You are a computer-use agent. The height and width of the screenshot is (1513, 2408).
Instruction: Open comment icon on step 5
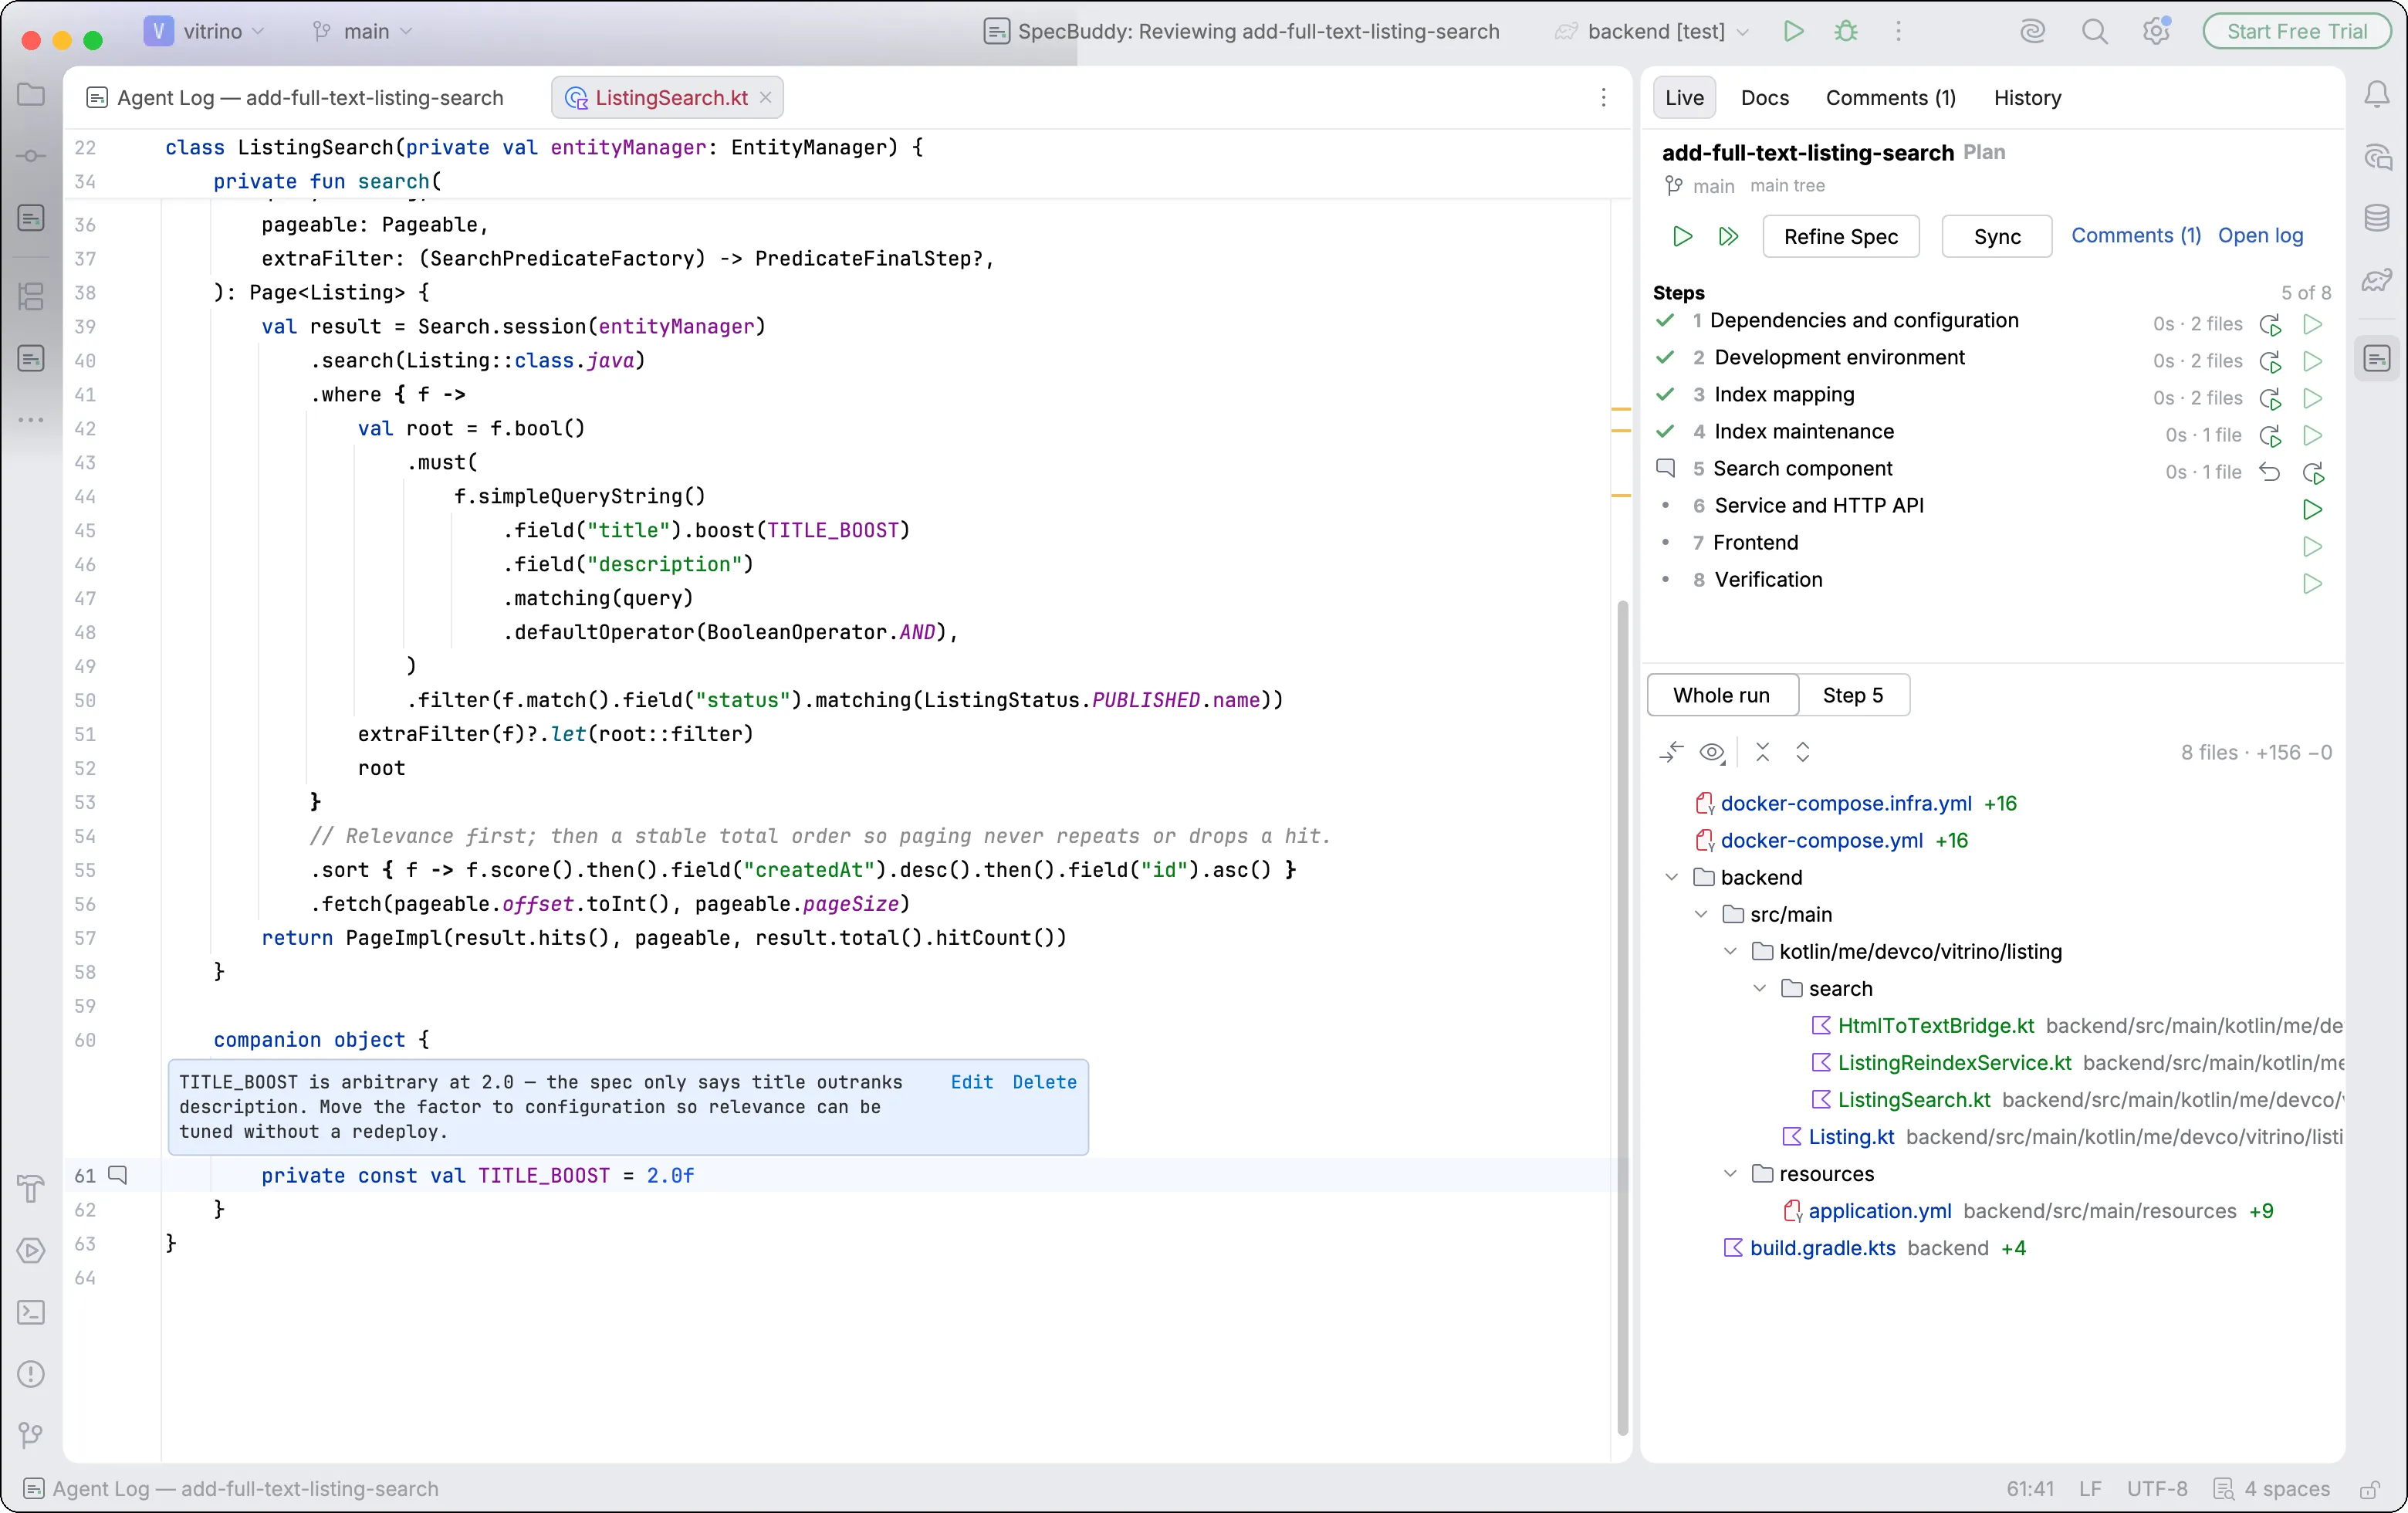click(x=1665, y=467)
